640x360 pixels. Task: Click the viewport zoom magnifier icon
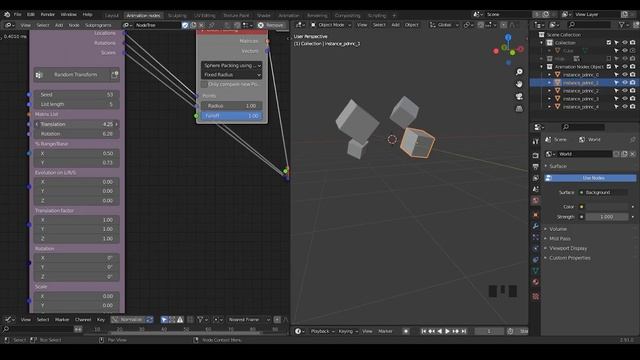tap(519, 72)
